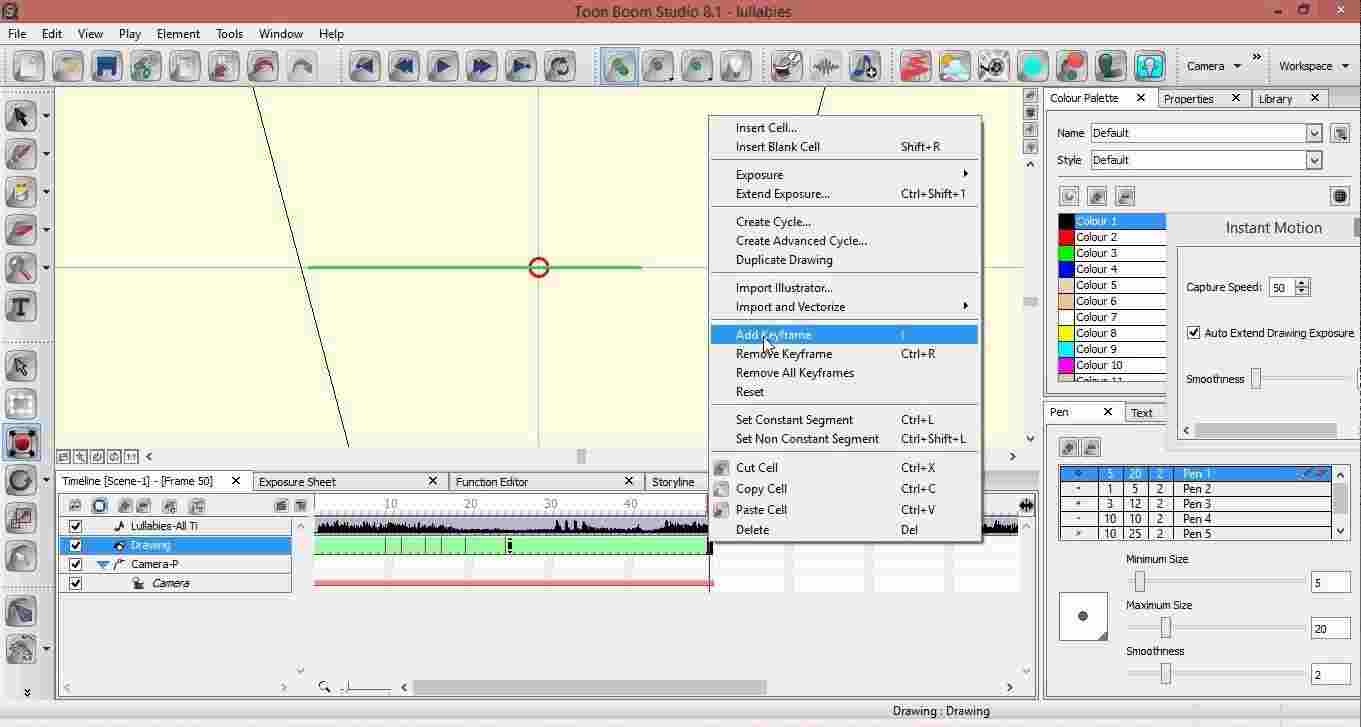The width and height of the screenshot is (1361, 727).
Task: Select the Brush tool in sidebar
Action: click(21, 154)
